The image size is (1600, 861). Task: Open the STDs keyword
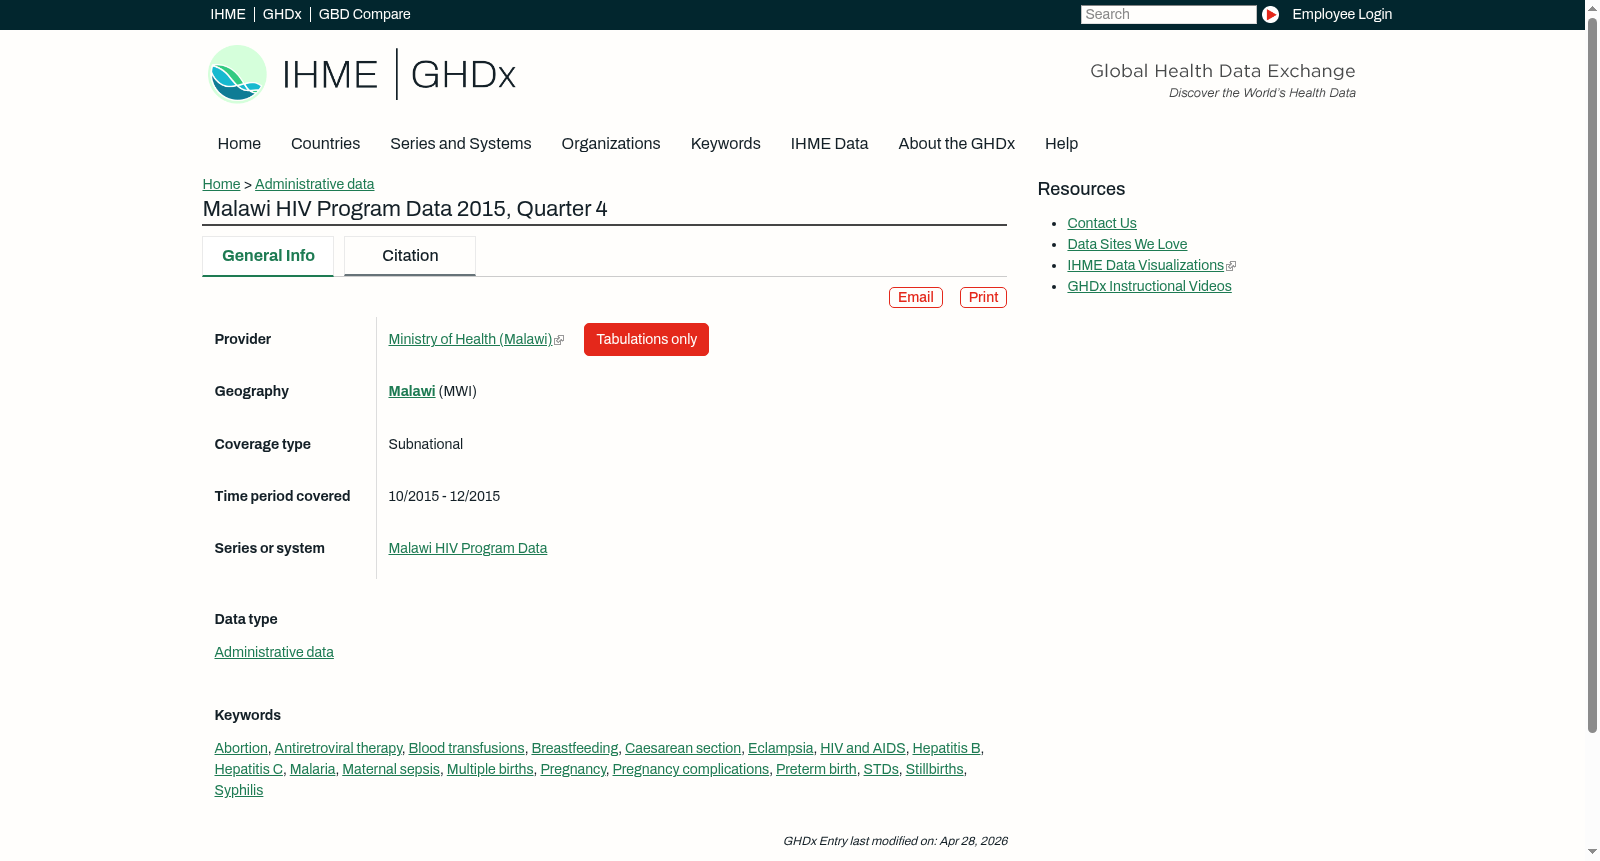pyautogui.click(x=881, y=769)
